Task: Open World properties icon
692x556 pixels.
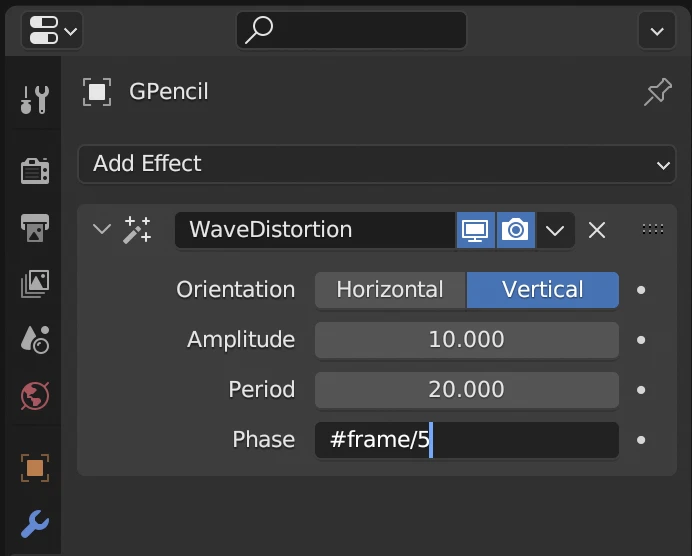Action: (x=35, y=396)
